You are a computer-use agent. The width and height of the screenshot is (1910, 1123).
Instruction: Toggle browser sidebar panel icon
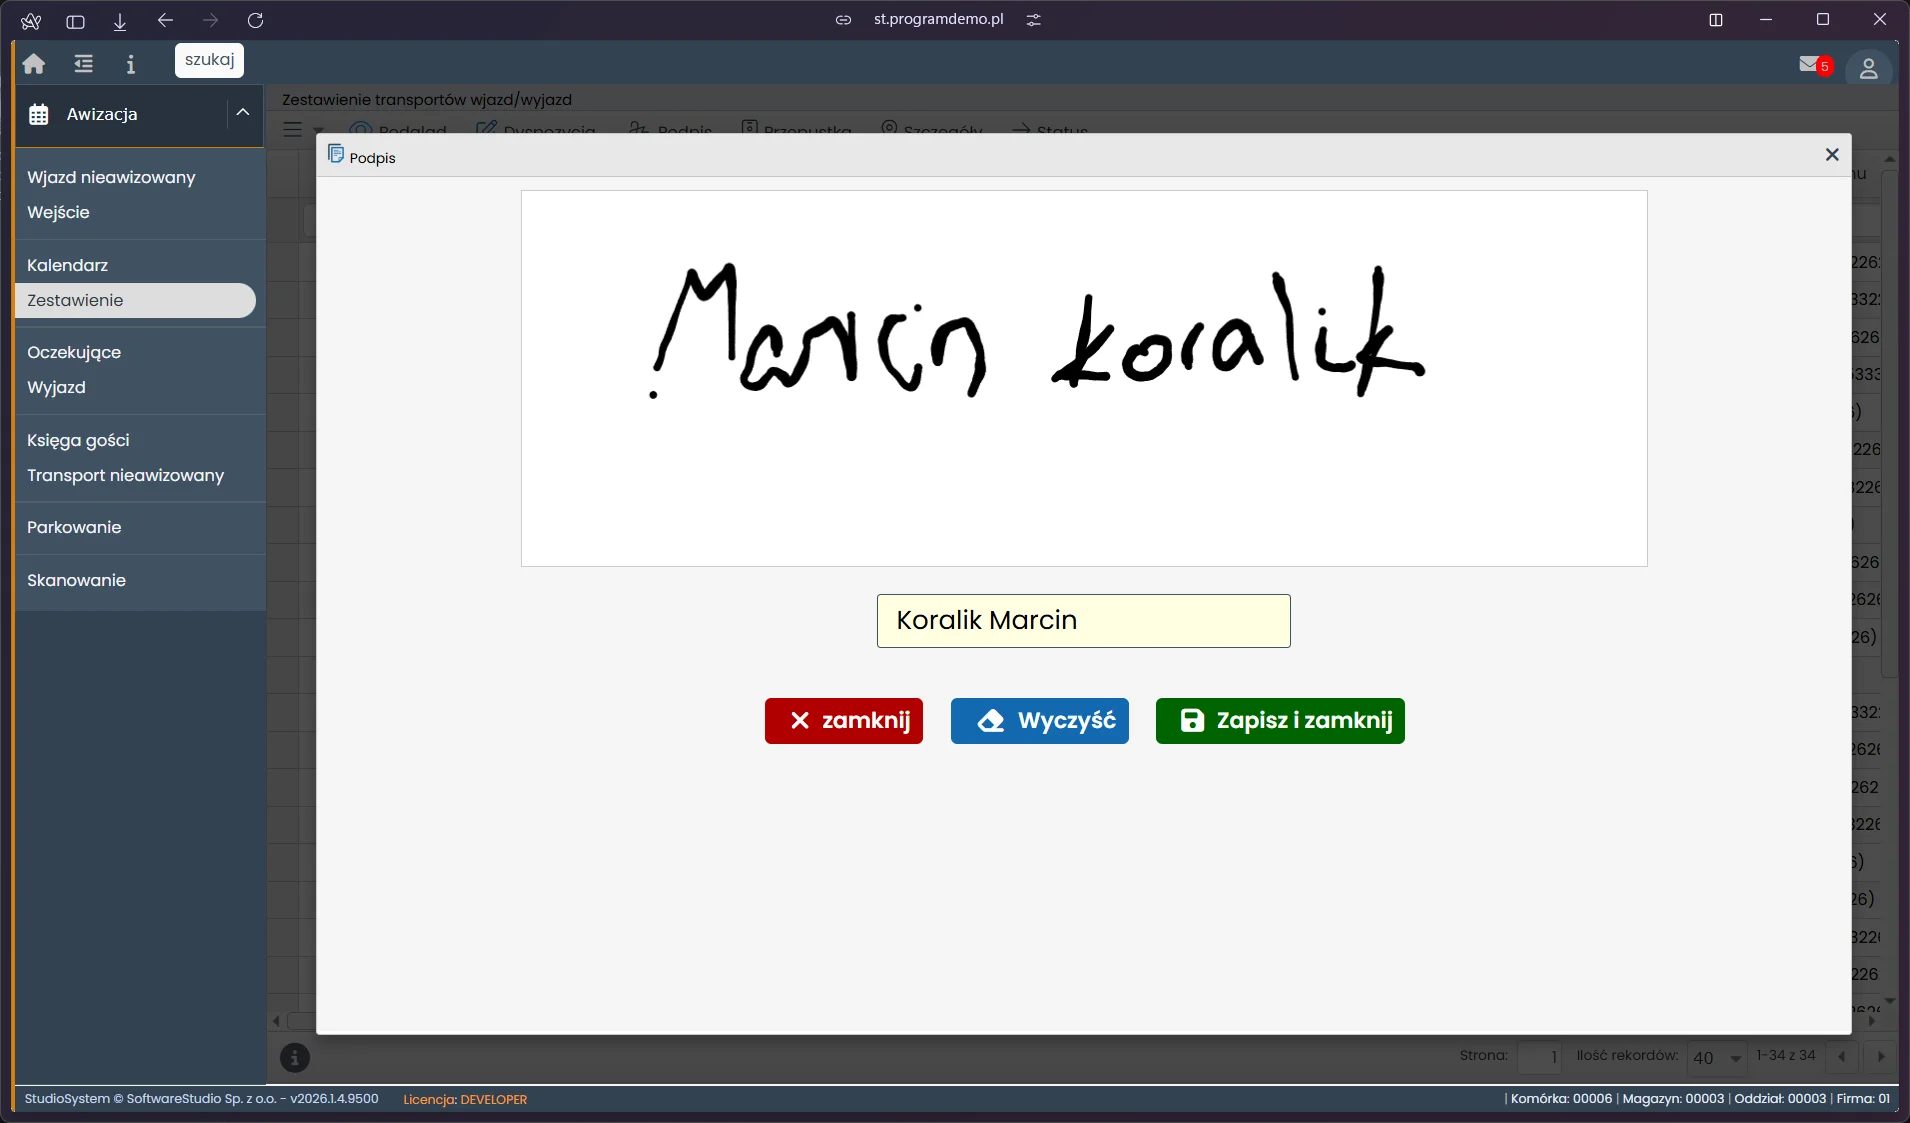[x=75, y=20]
